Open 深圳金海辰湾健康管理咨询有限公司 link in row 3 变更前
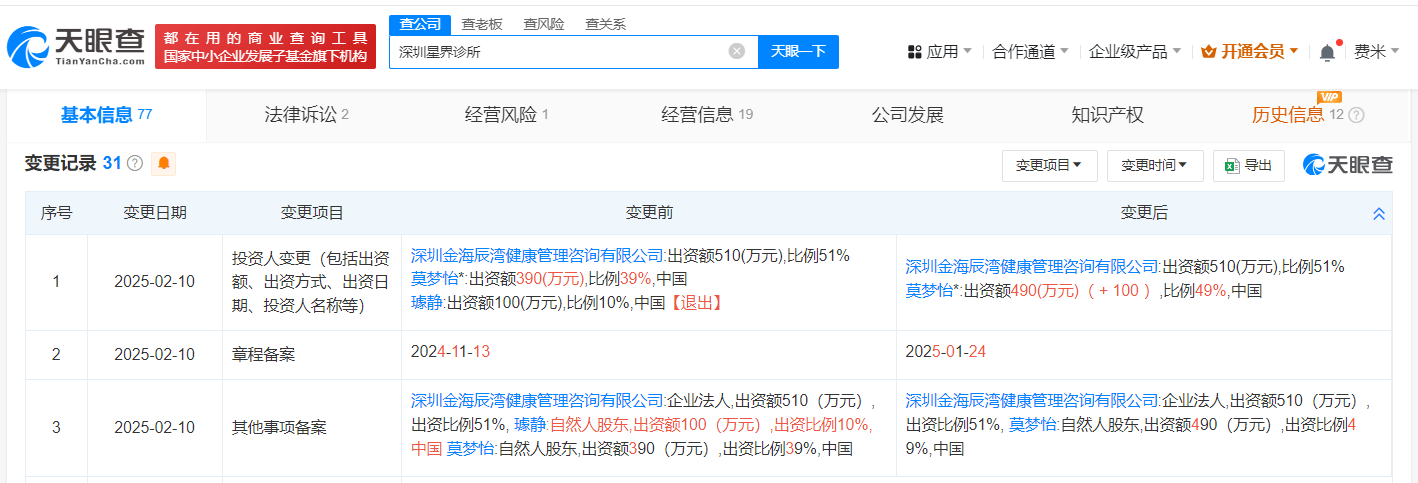This screenshot has width=1418, height=483. [537, 401]
